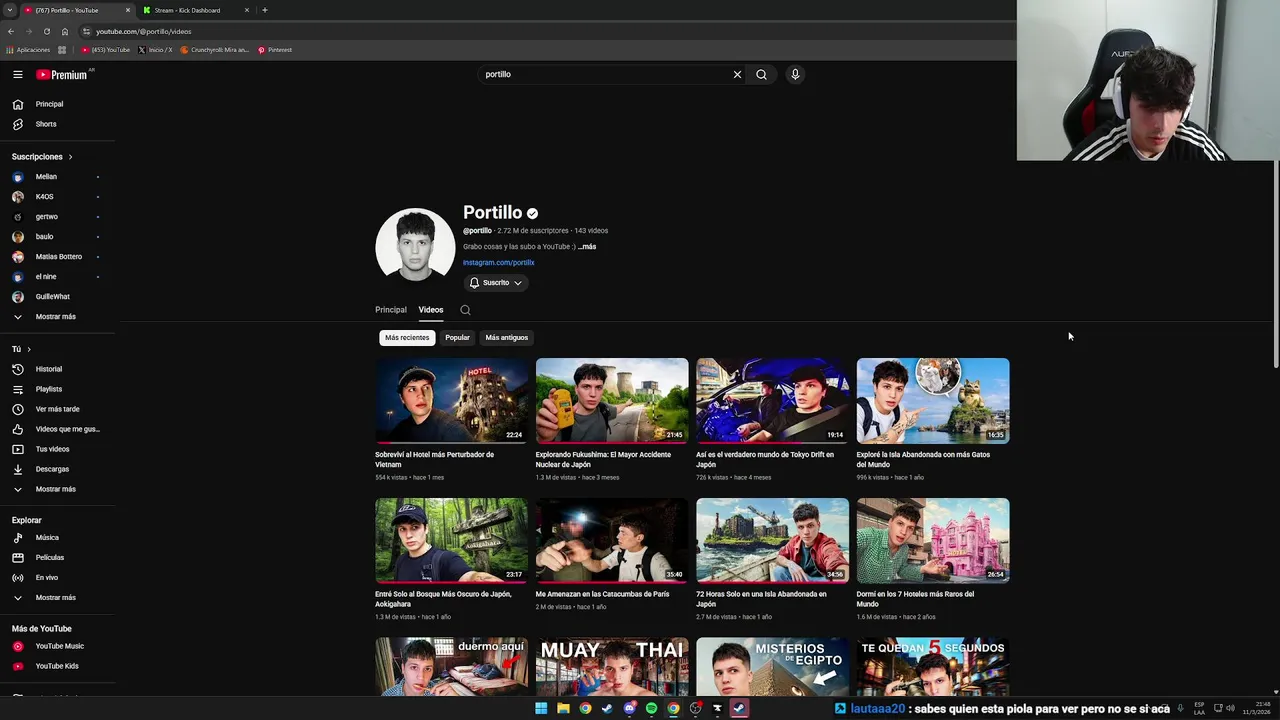The image size is (1280, 720).
Task: Open YouTube Kids from sidebar
Action: point(57,666)
